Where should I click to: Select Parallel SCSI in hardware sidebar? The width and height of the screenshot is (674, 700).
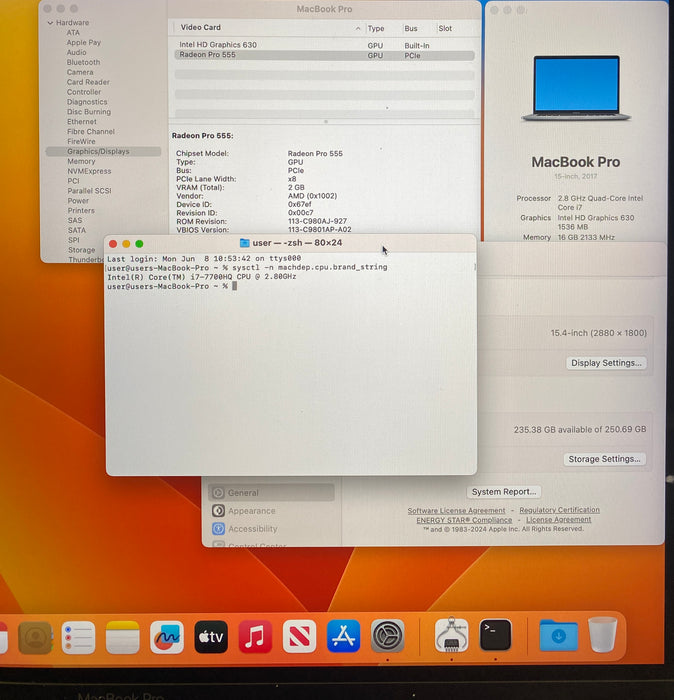tap(89, 191)
